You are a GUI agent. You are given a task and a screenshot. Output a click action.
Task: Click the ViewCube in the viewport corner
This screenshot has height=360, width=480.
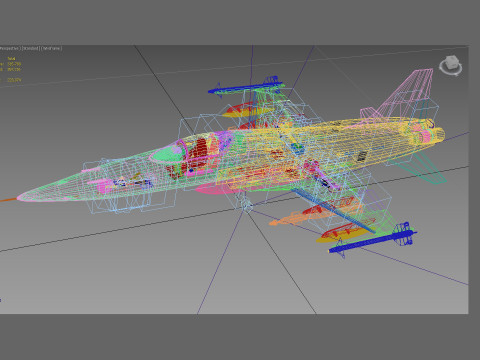point(451,62)
